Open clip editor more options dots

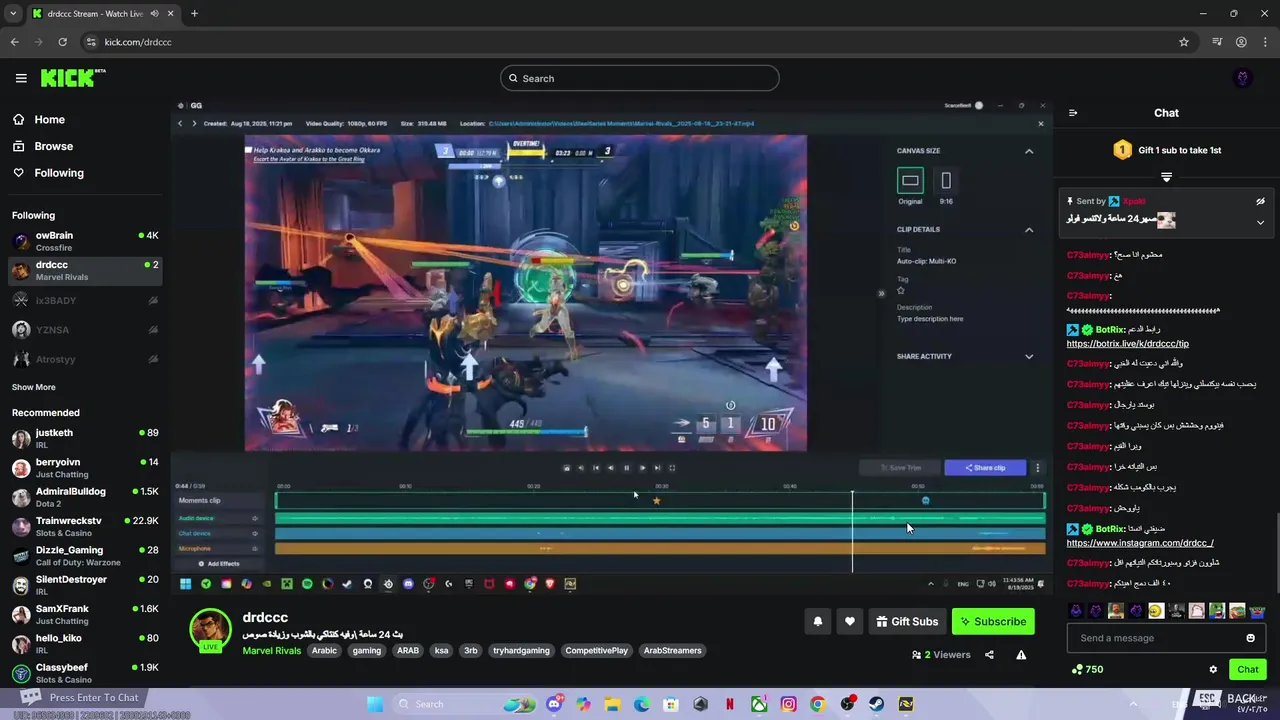[x=1037, y=467]
